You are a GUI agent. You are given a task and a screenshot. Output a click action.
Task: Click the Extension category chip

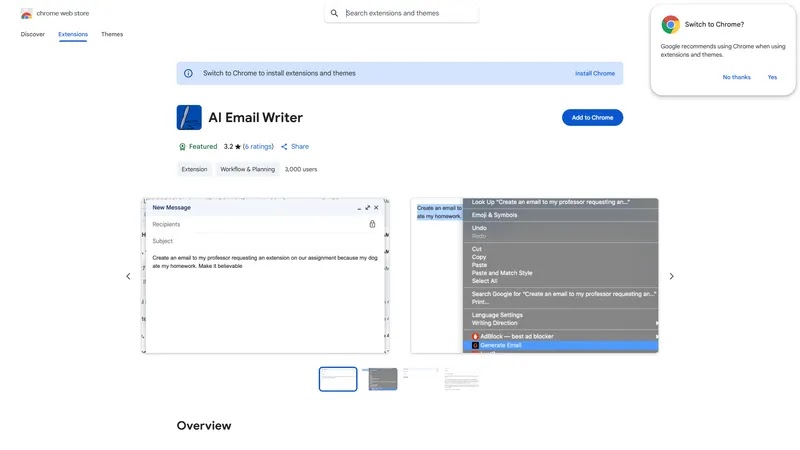point(194,169)
